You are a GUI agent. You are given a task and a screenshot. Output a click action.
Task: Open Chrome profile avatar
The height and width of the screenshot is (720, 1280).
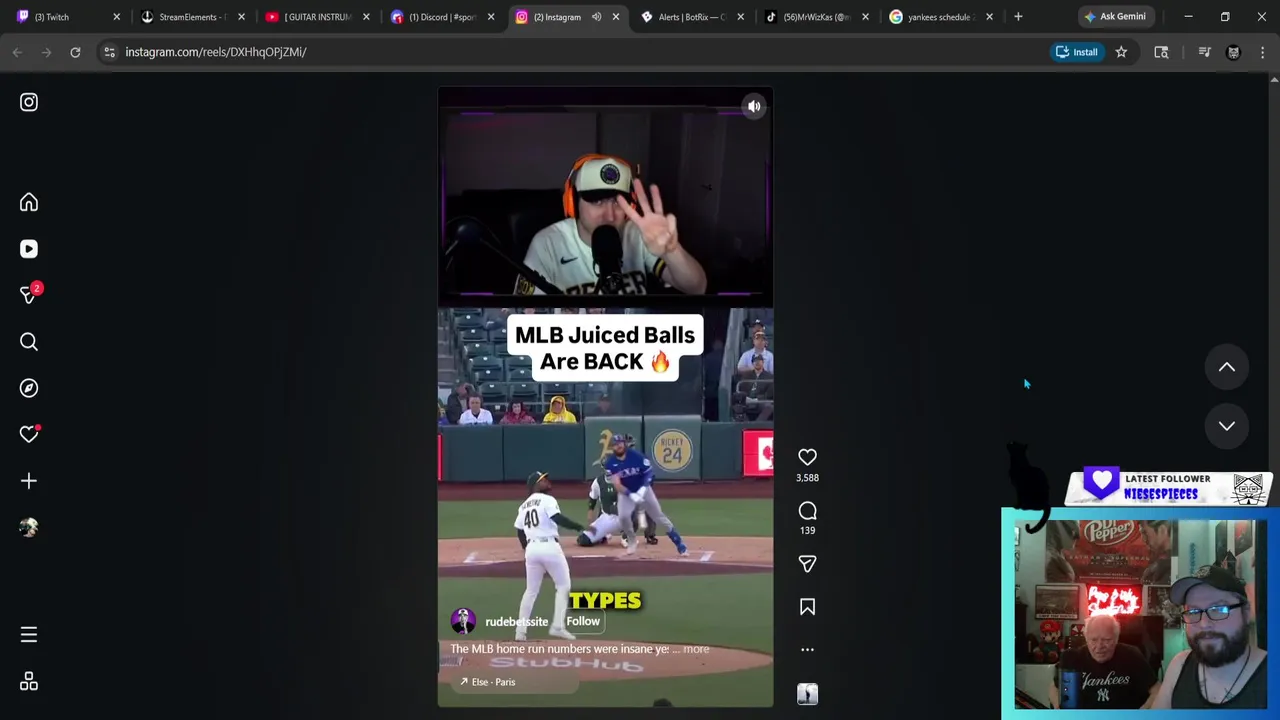click(x=1233, y=52)
